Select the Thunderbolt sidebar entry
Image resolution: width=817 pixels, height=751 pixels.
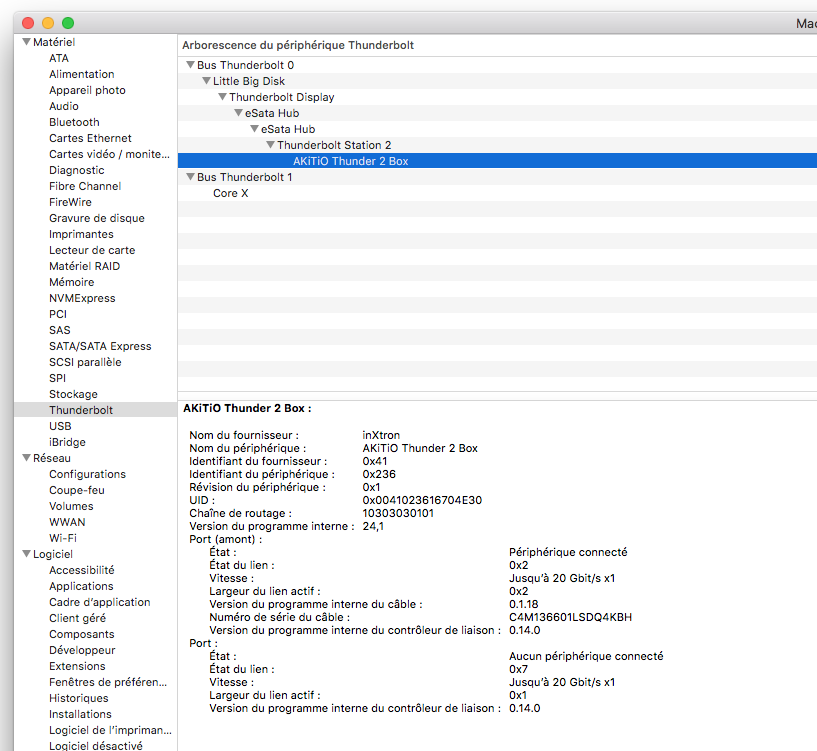pos(95,410)
